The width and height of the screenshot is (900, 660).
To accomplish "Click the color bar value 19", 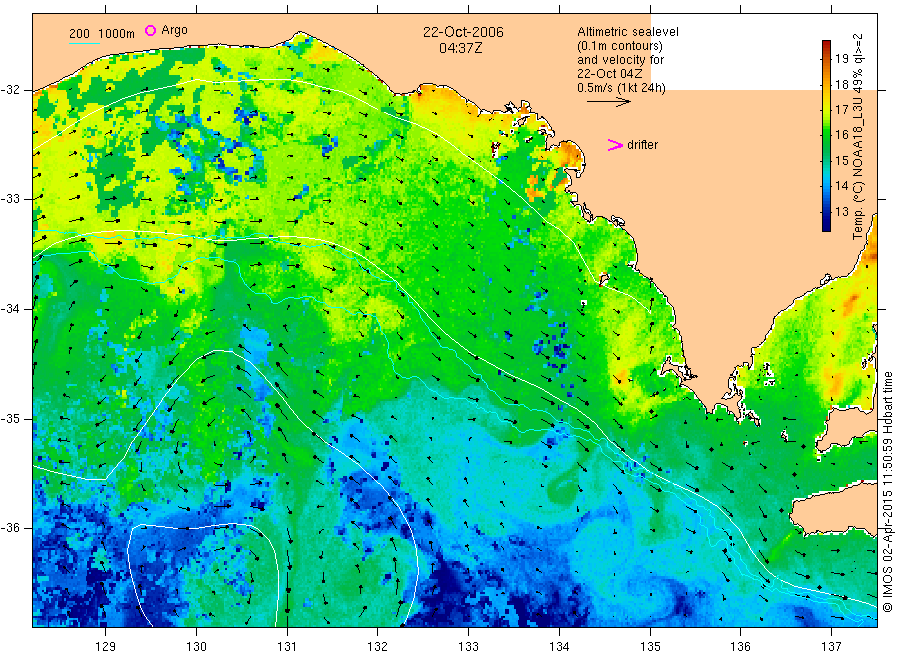I will (841, 59).
